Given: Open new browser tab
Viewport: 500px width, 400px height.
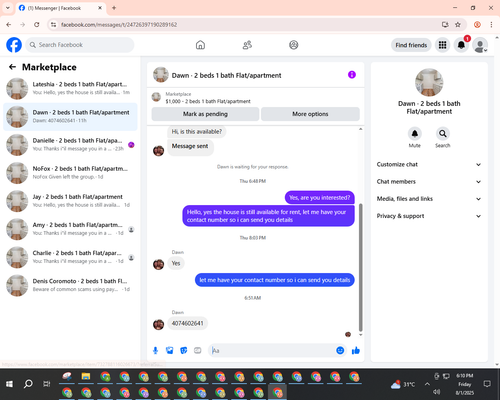Looking at the screenshot, I should click(x=114, y=8).
